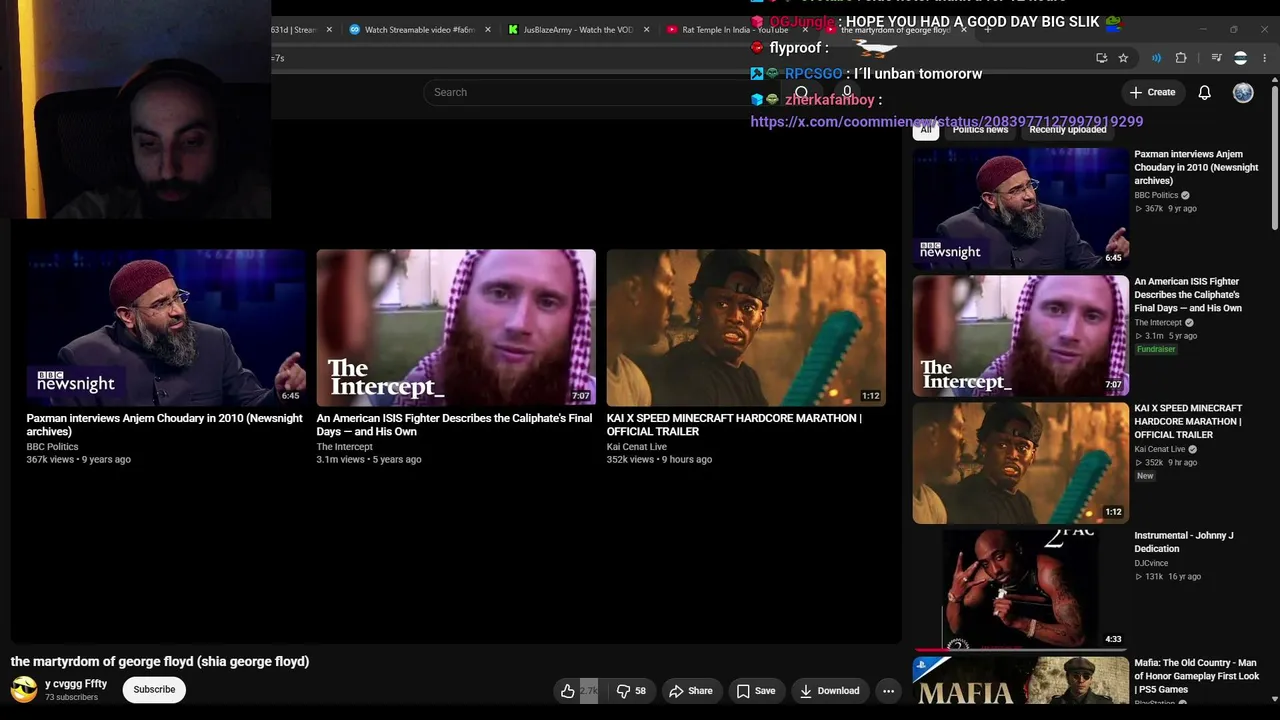
Task: Open sidebar Johnny J Dedication thumbnail
Action: (1020, 590)
